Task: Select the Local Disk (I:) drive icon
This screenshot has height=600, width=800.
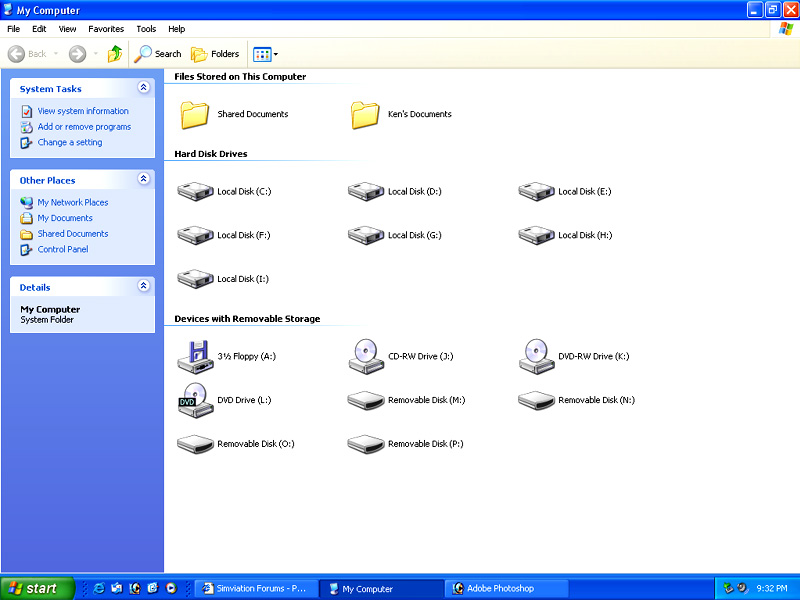Action: [x=195, y=279]
